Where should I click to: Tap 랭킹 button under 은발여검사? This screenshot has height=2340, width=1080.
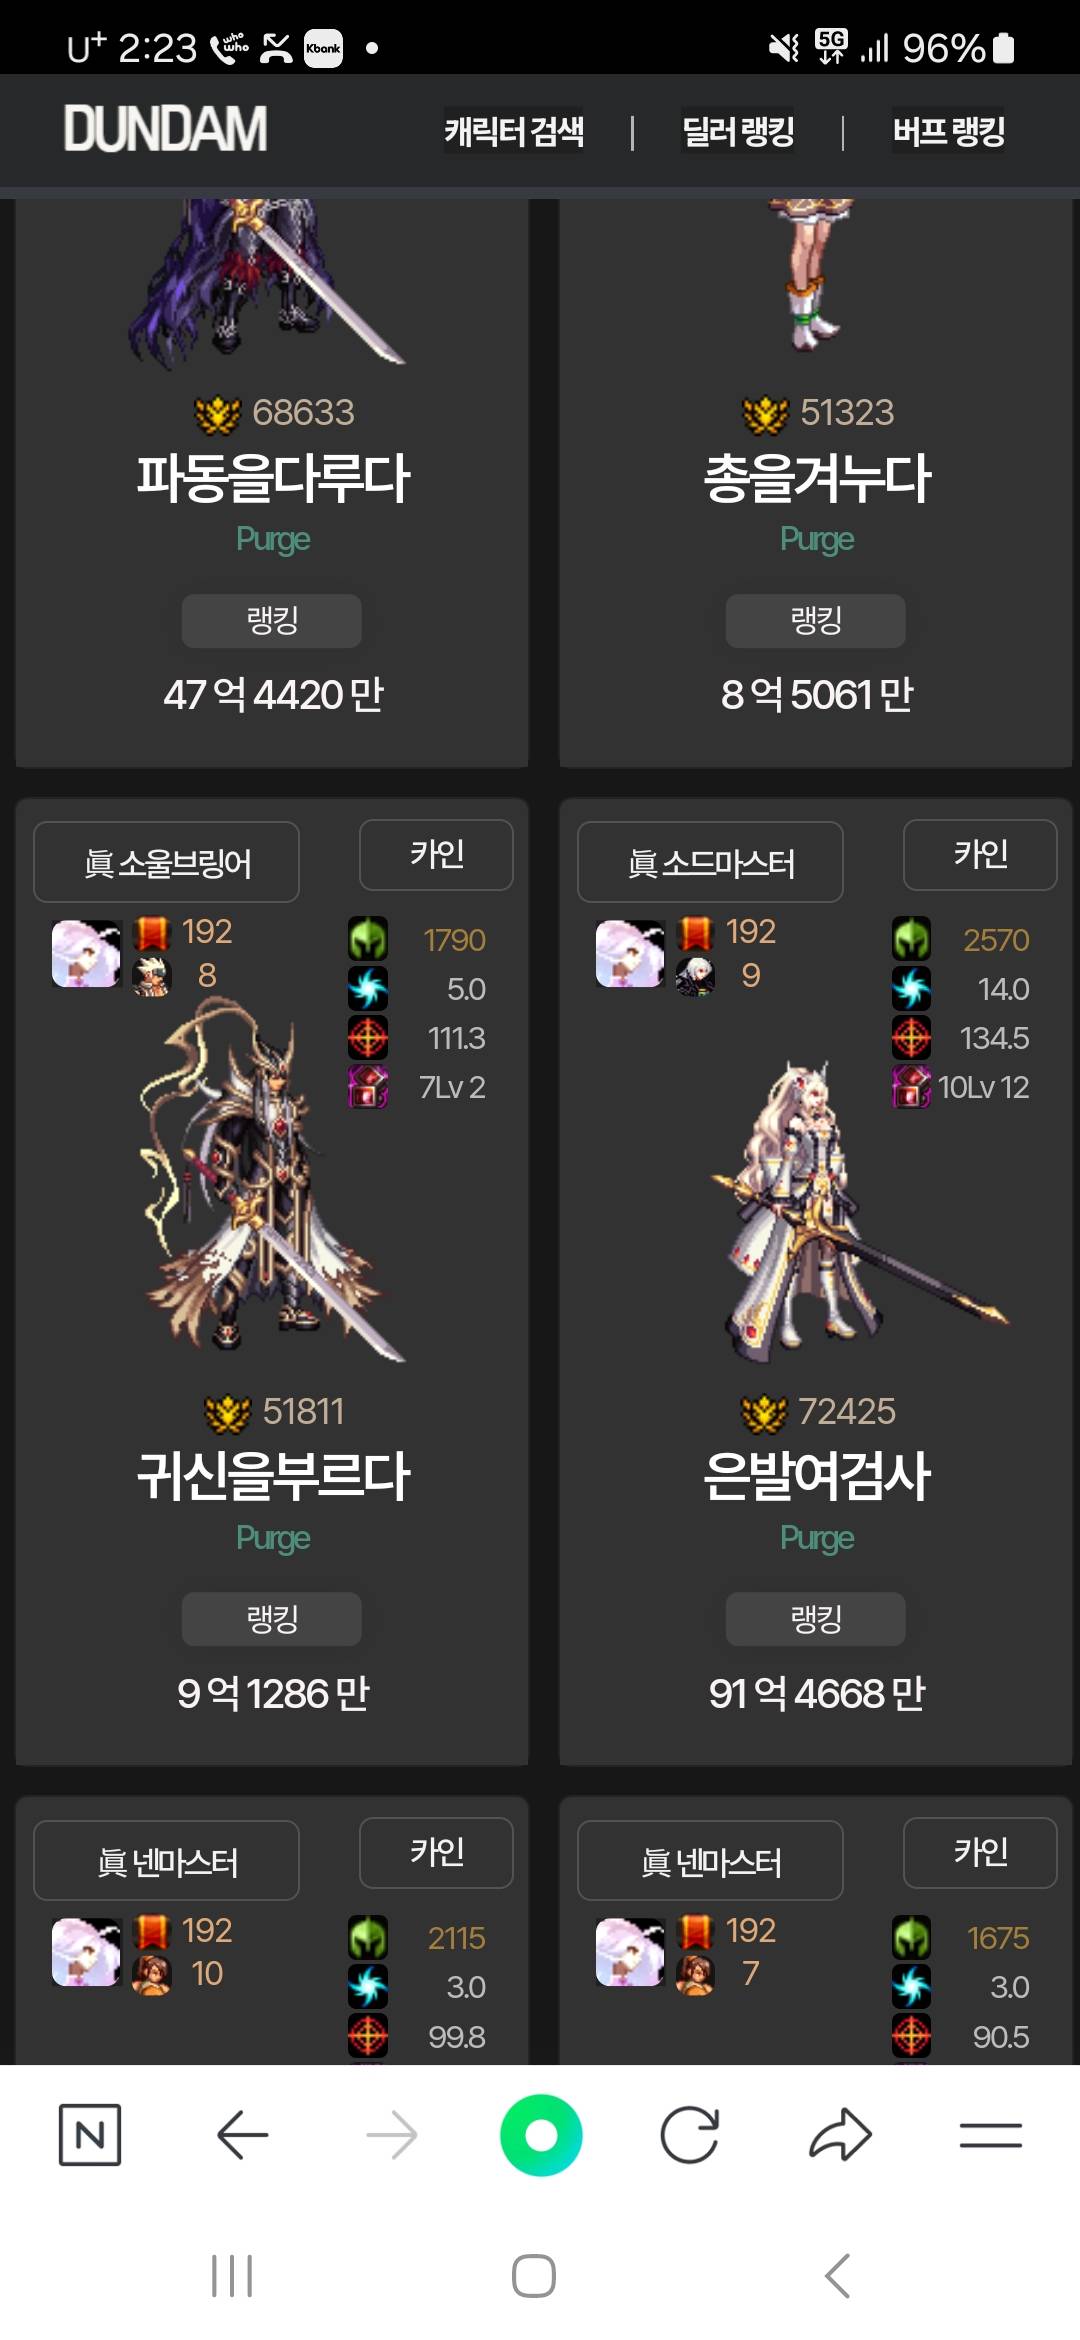[816, 1619]
